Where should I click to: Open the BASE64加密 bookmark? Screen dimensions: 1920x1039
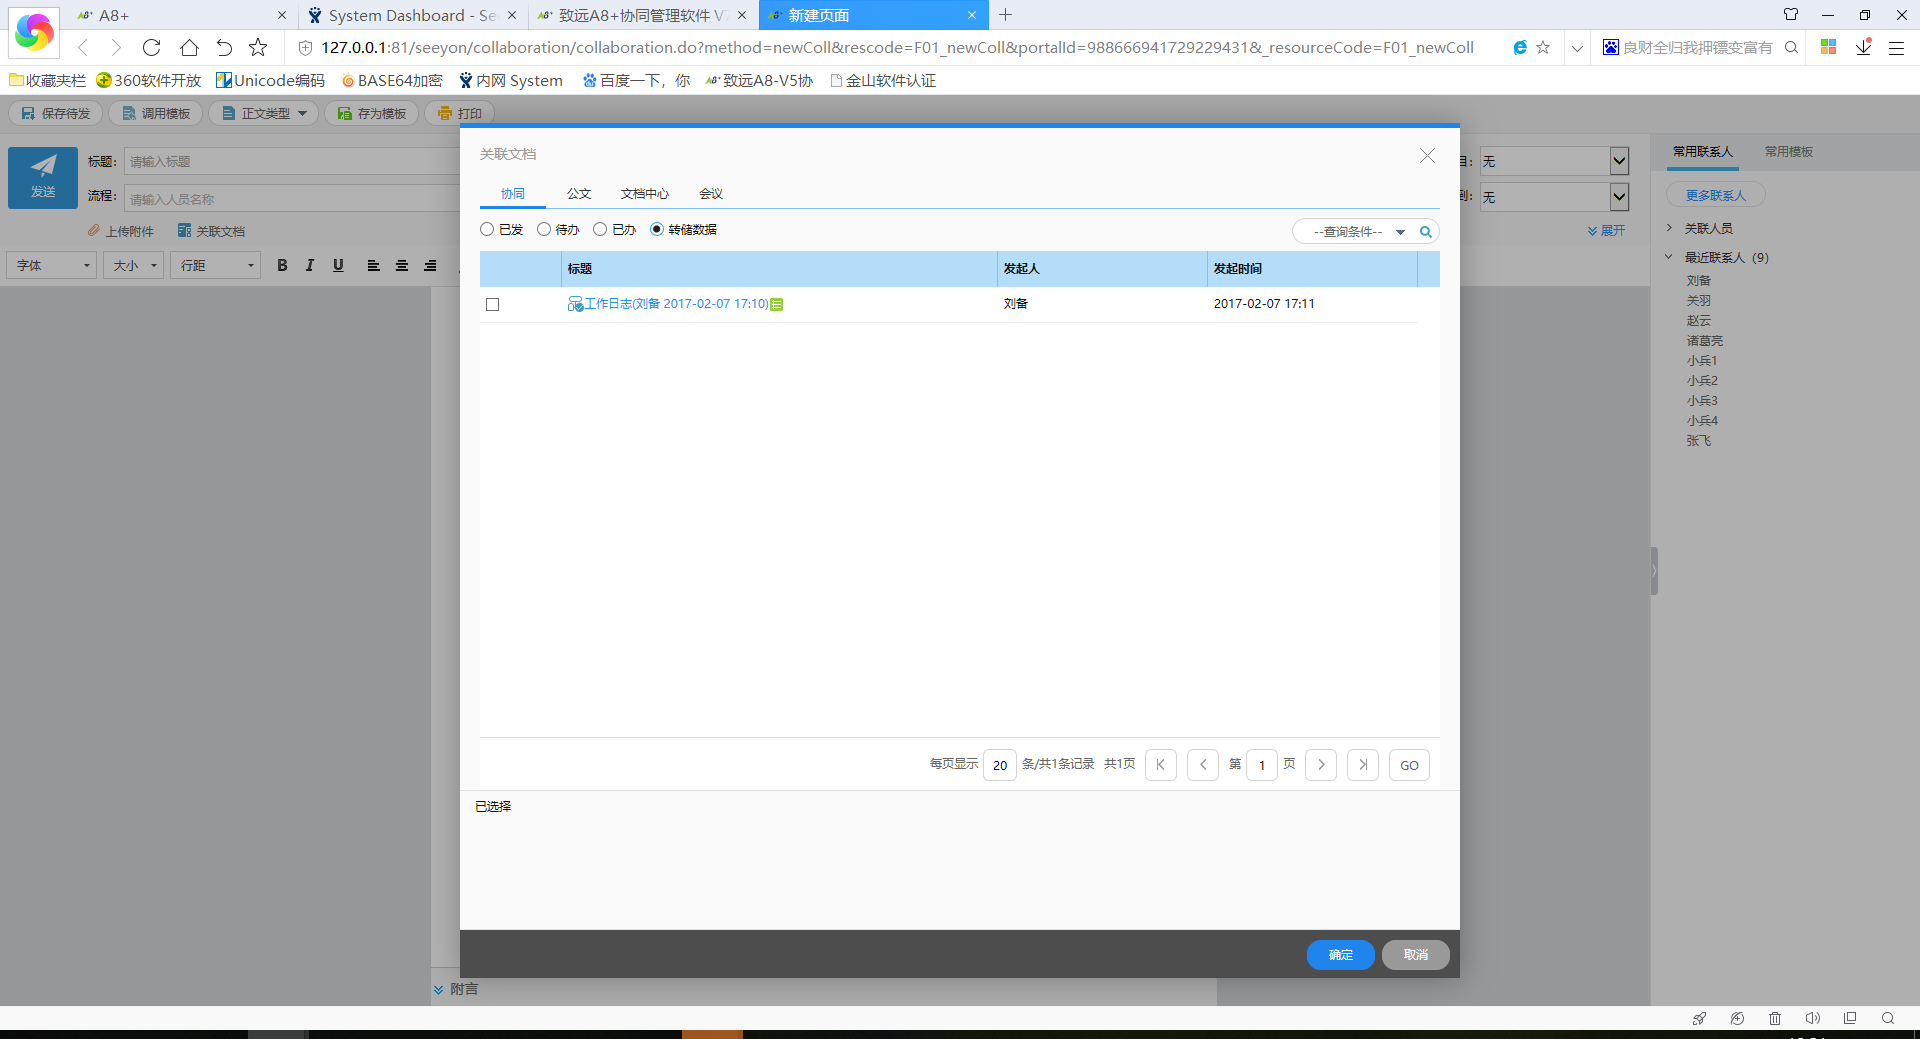391,81
